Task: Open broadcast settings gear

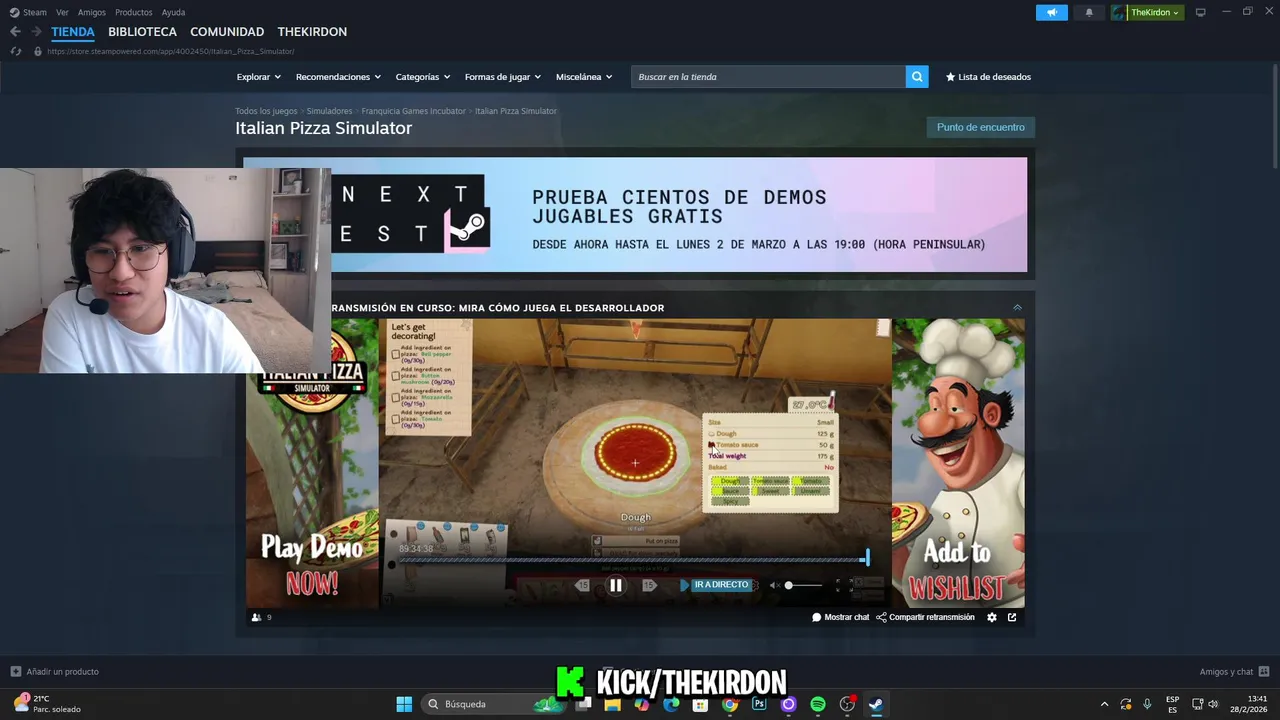Action: coord(992,617)
